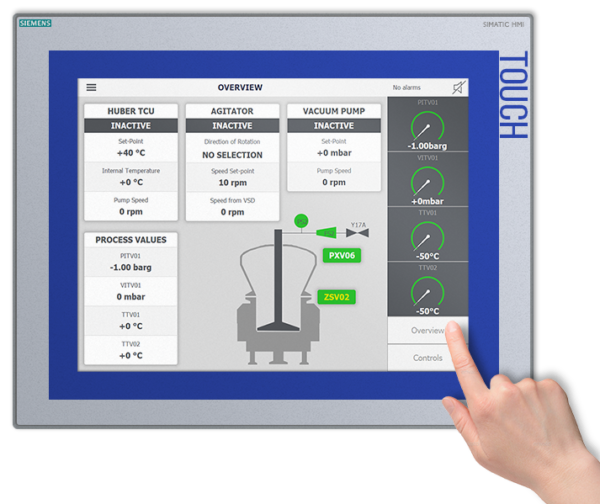Toggle Huber TCU INACTIVE status bar

[x=130, y=126]
